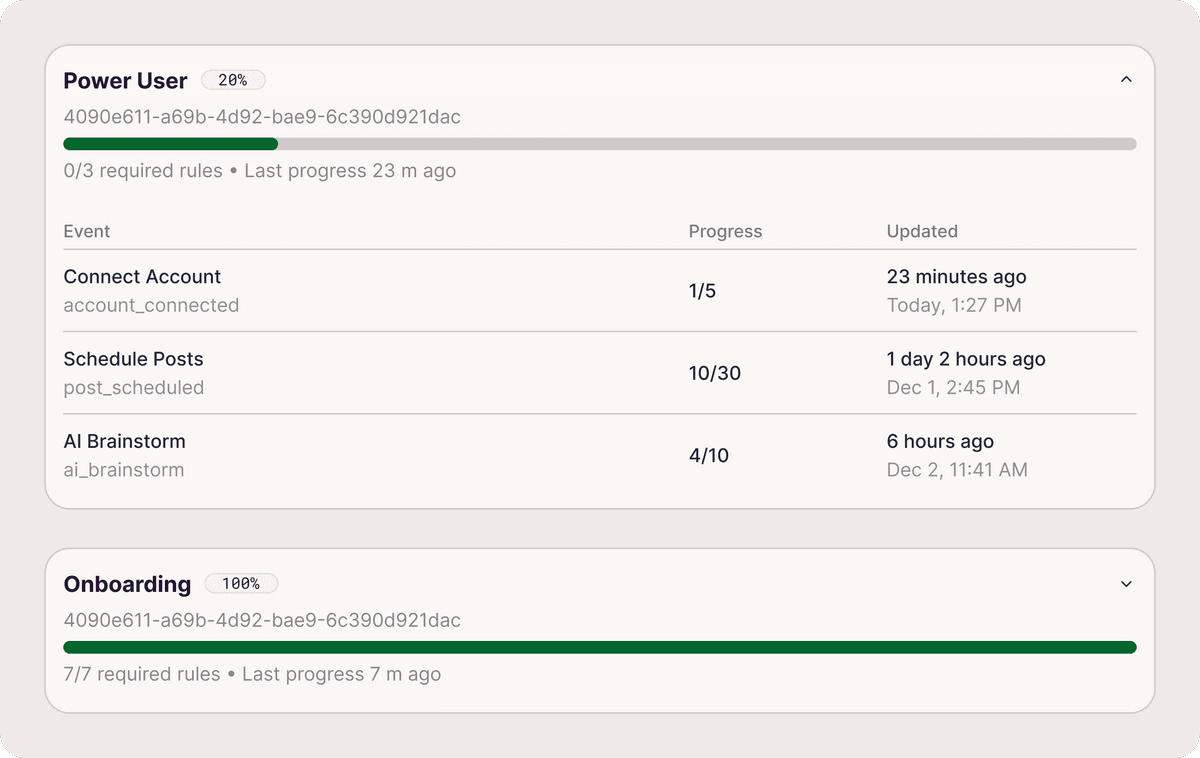The image size is (1200, 758).
Task: Click the Onboarding ID text
Action: click(x=262, y=620)
